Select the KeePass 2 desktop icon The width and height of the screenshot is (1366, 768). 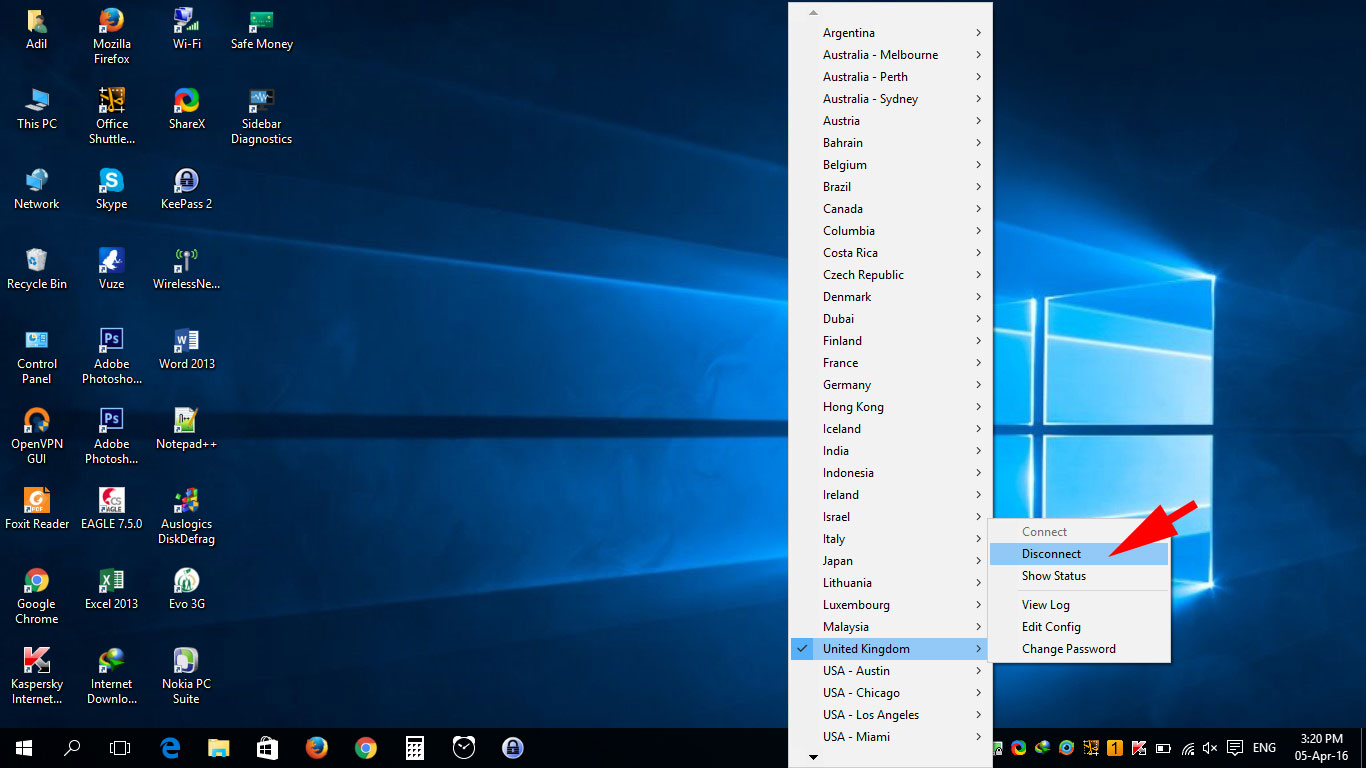(x=186, y=181)
